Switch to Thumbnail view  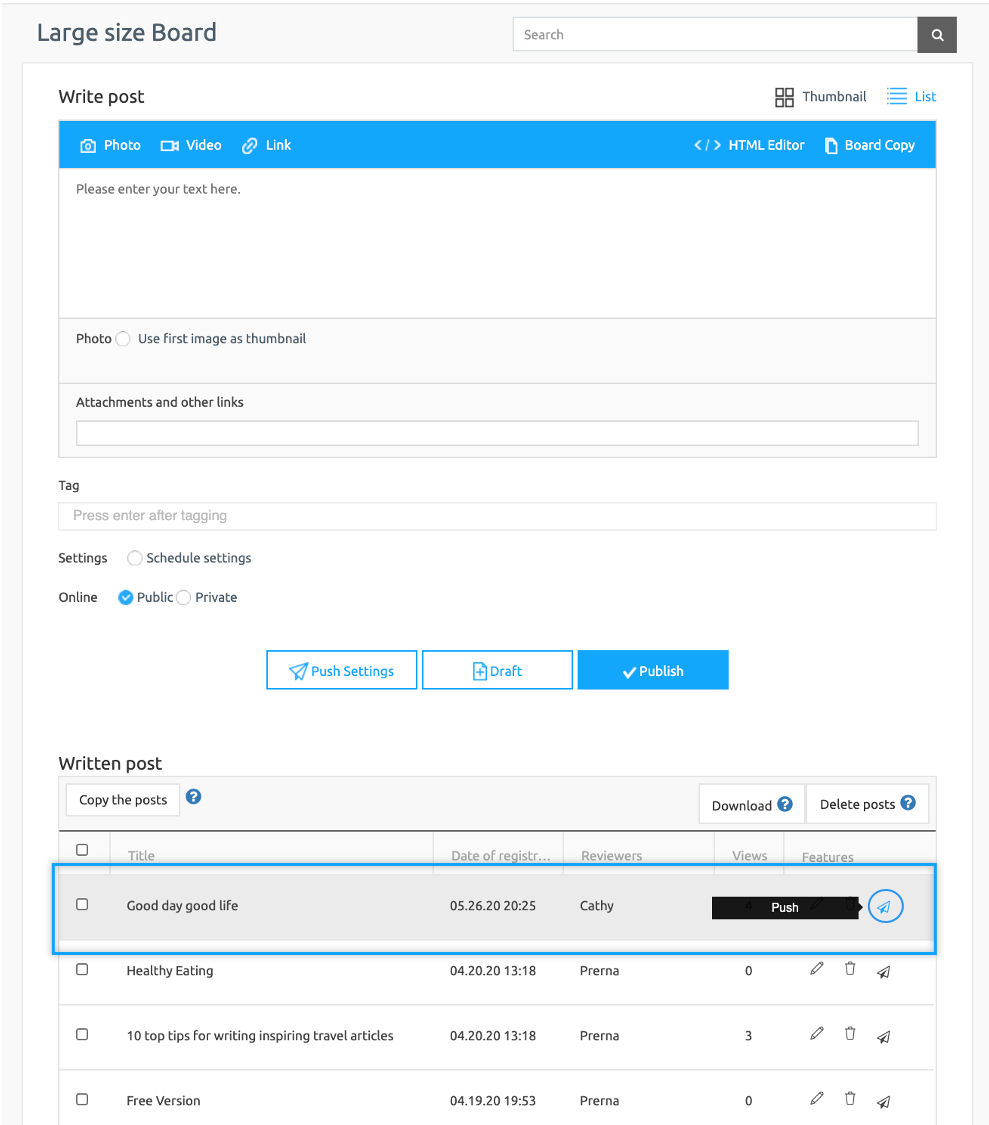pos(820,97)
